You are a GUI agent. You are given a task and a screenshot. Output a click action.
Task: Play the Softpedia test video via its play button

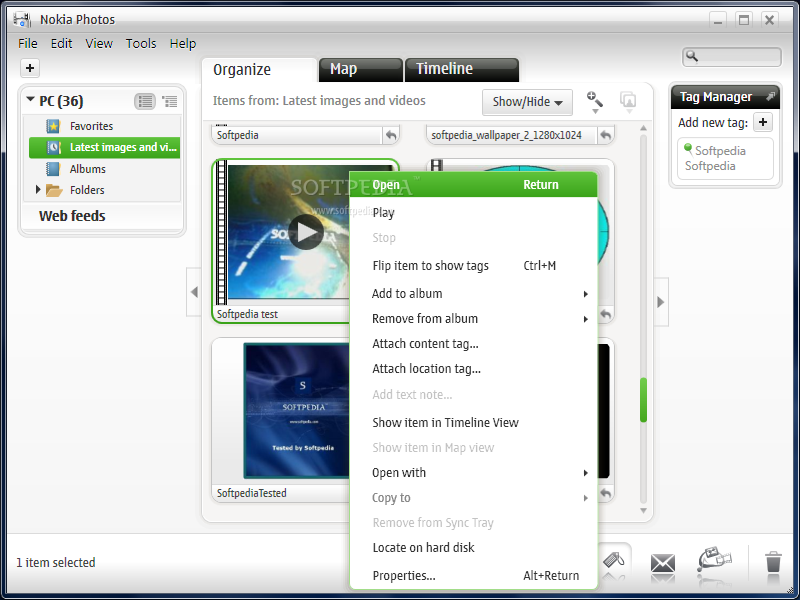[x=306, y=232]
